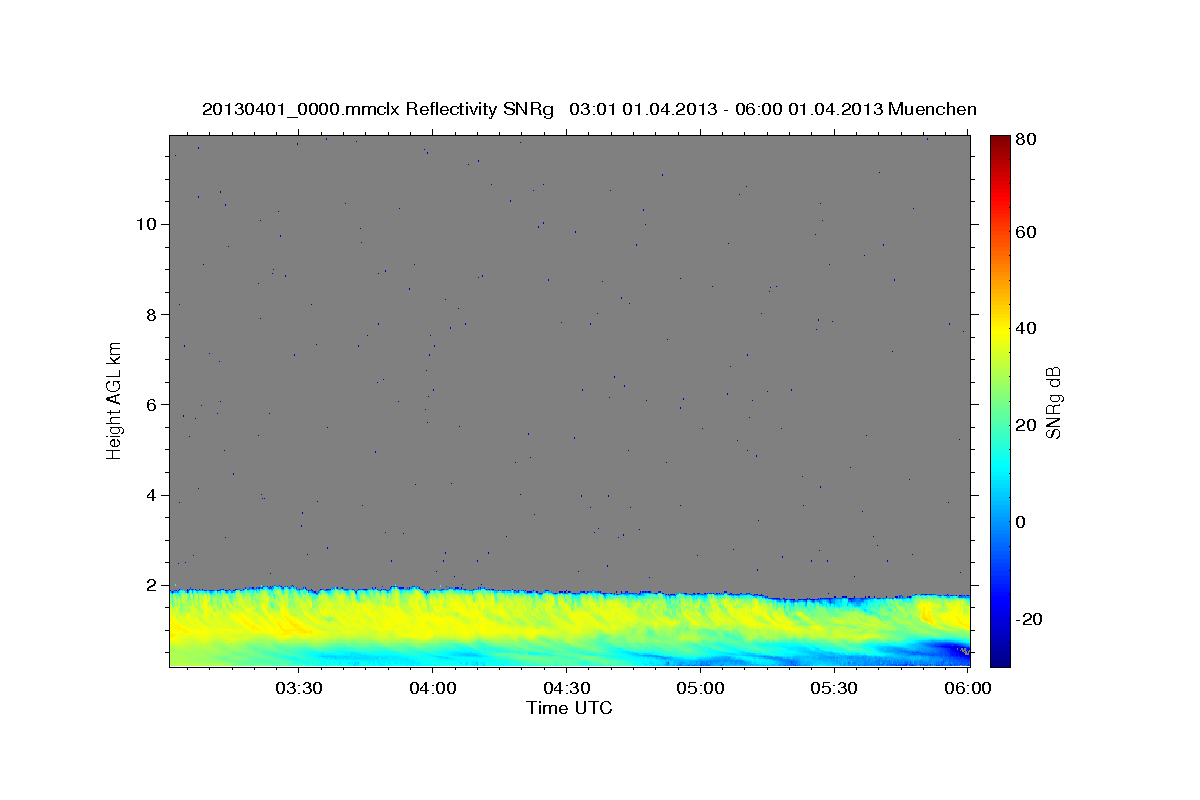Click the colorbar value 80
Image resolution: width=1200 pixels, height=800 pixels.
(x=1024, y=140)
